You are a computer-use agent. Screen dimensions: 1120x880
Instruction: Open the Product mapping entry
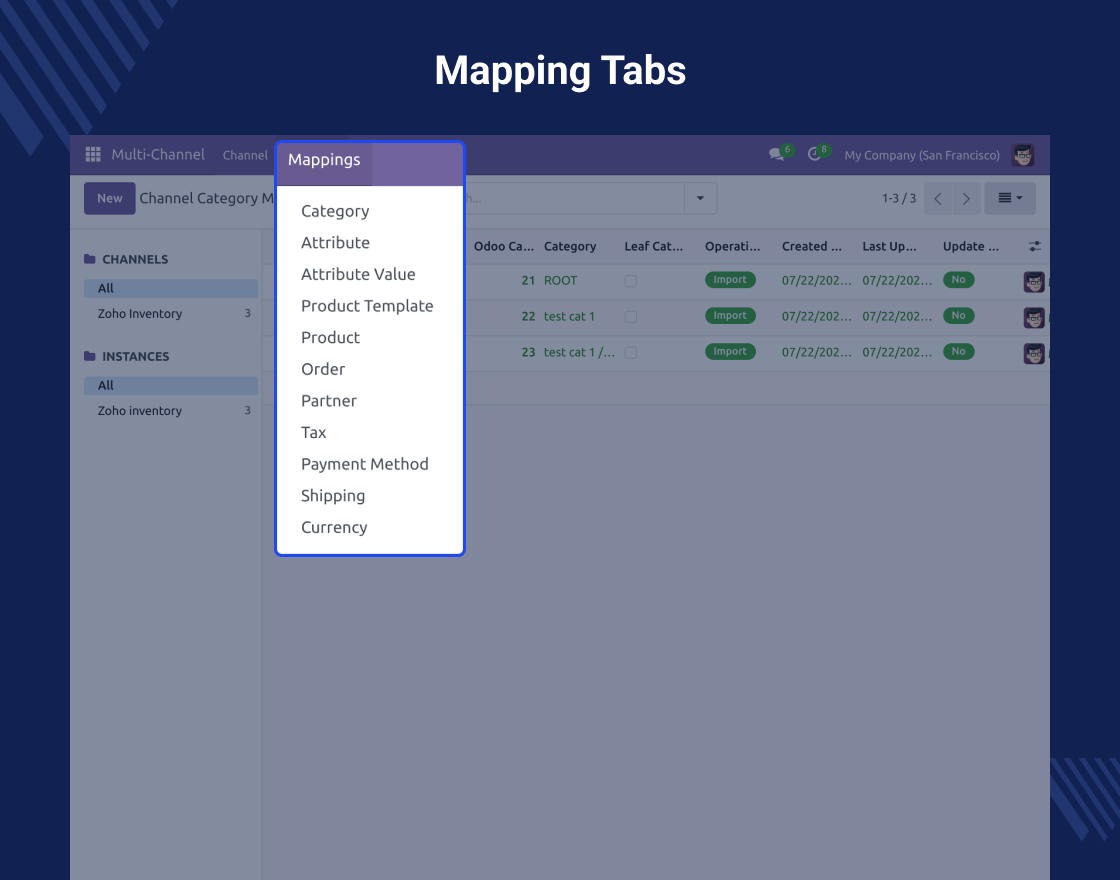tap(330, 337)
